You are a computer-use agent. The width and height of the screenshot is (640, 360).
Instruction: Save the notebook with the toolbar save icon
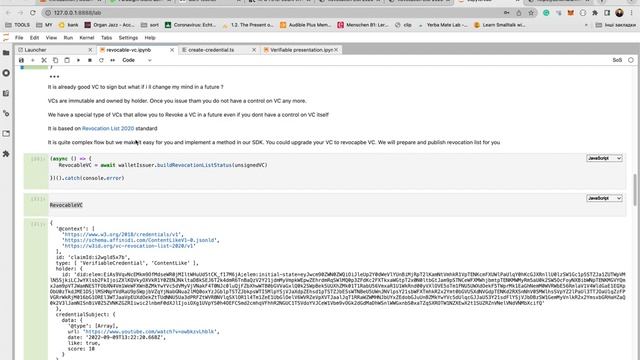coord(21,60)
